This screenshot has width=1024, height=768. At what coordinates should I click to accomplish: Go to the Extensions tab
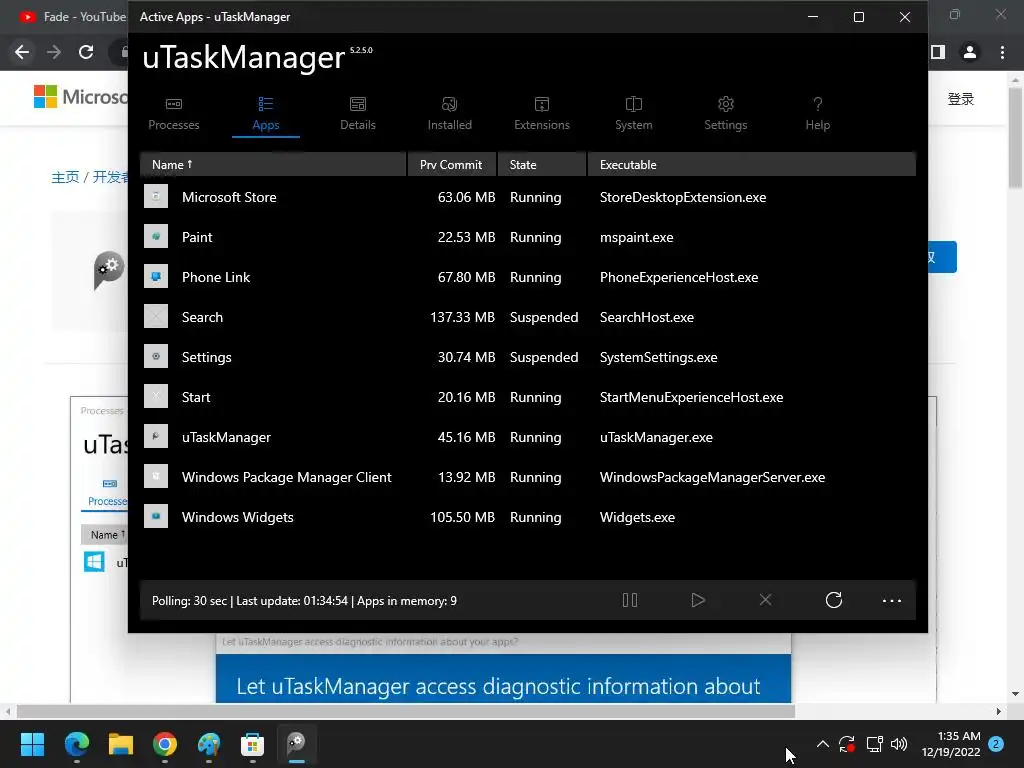click(541, 114)
